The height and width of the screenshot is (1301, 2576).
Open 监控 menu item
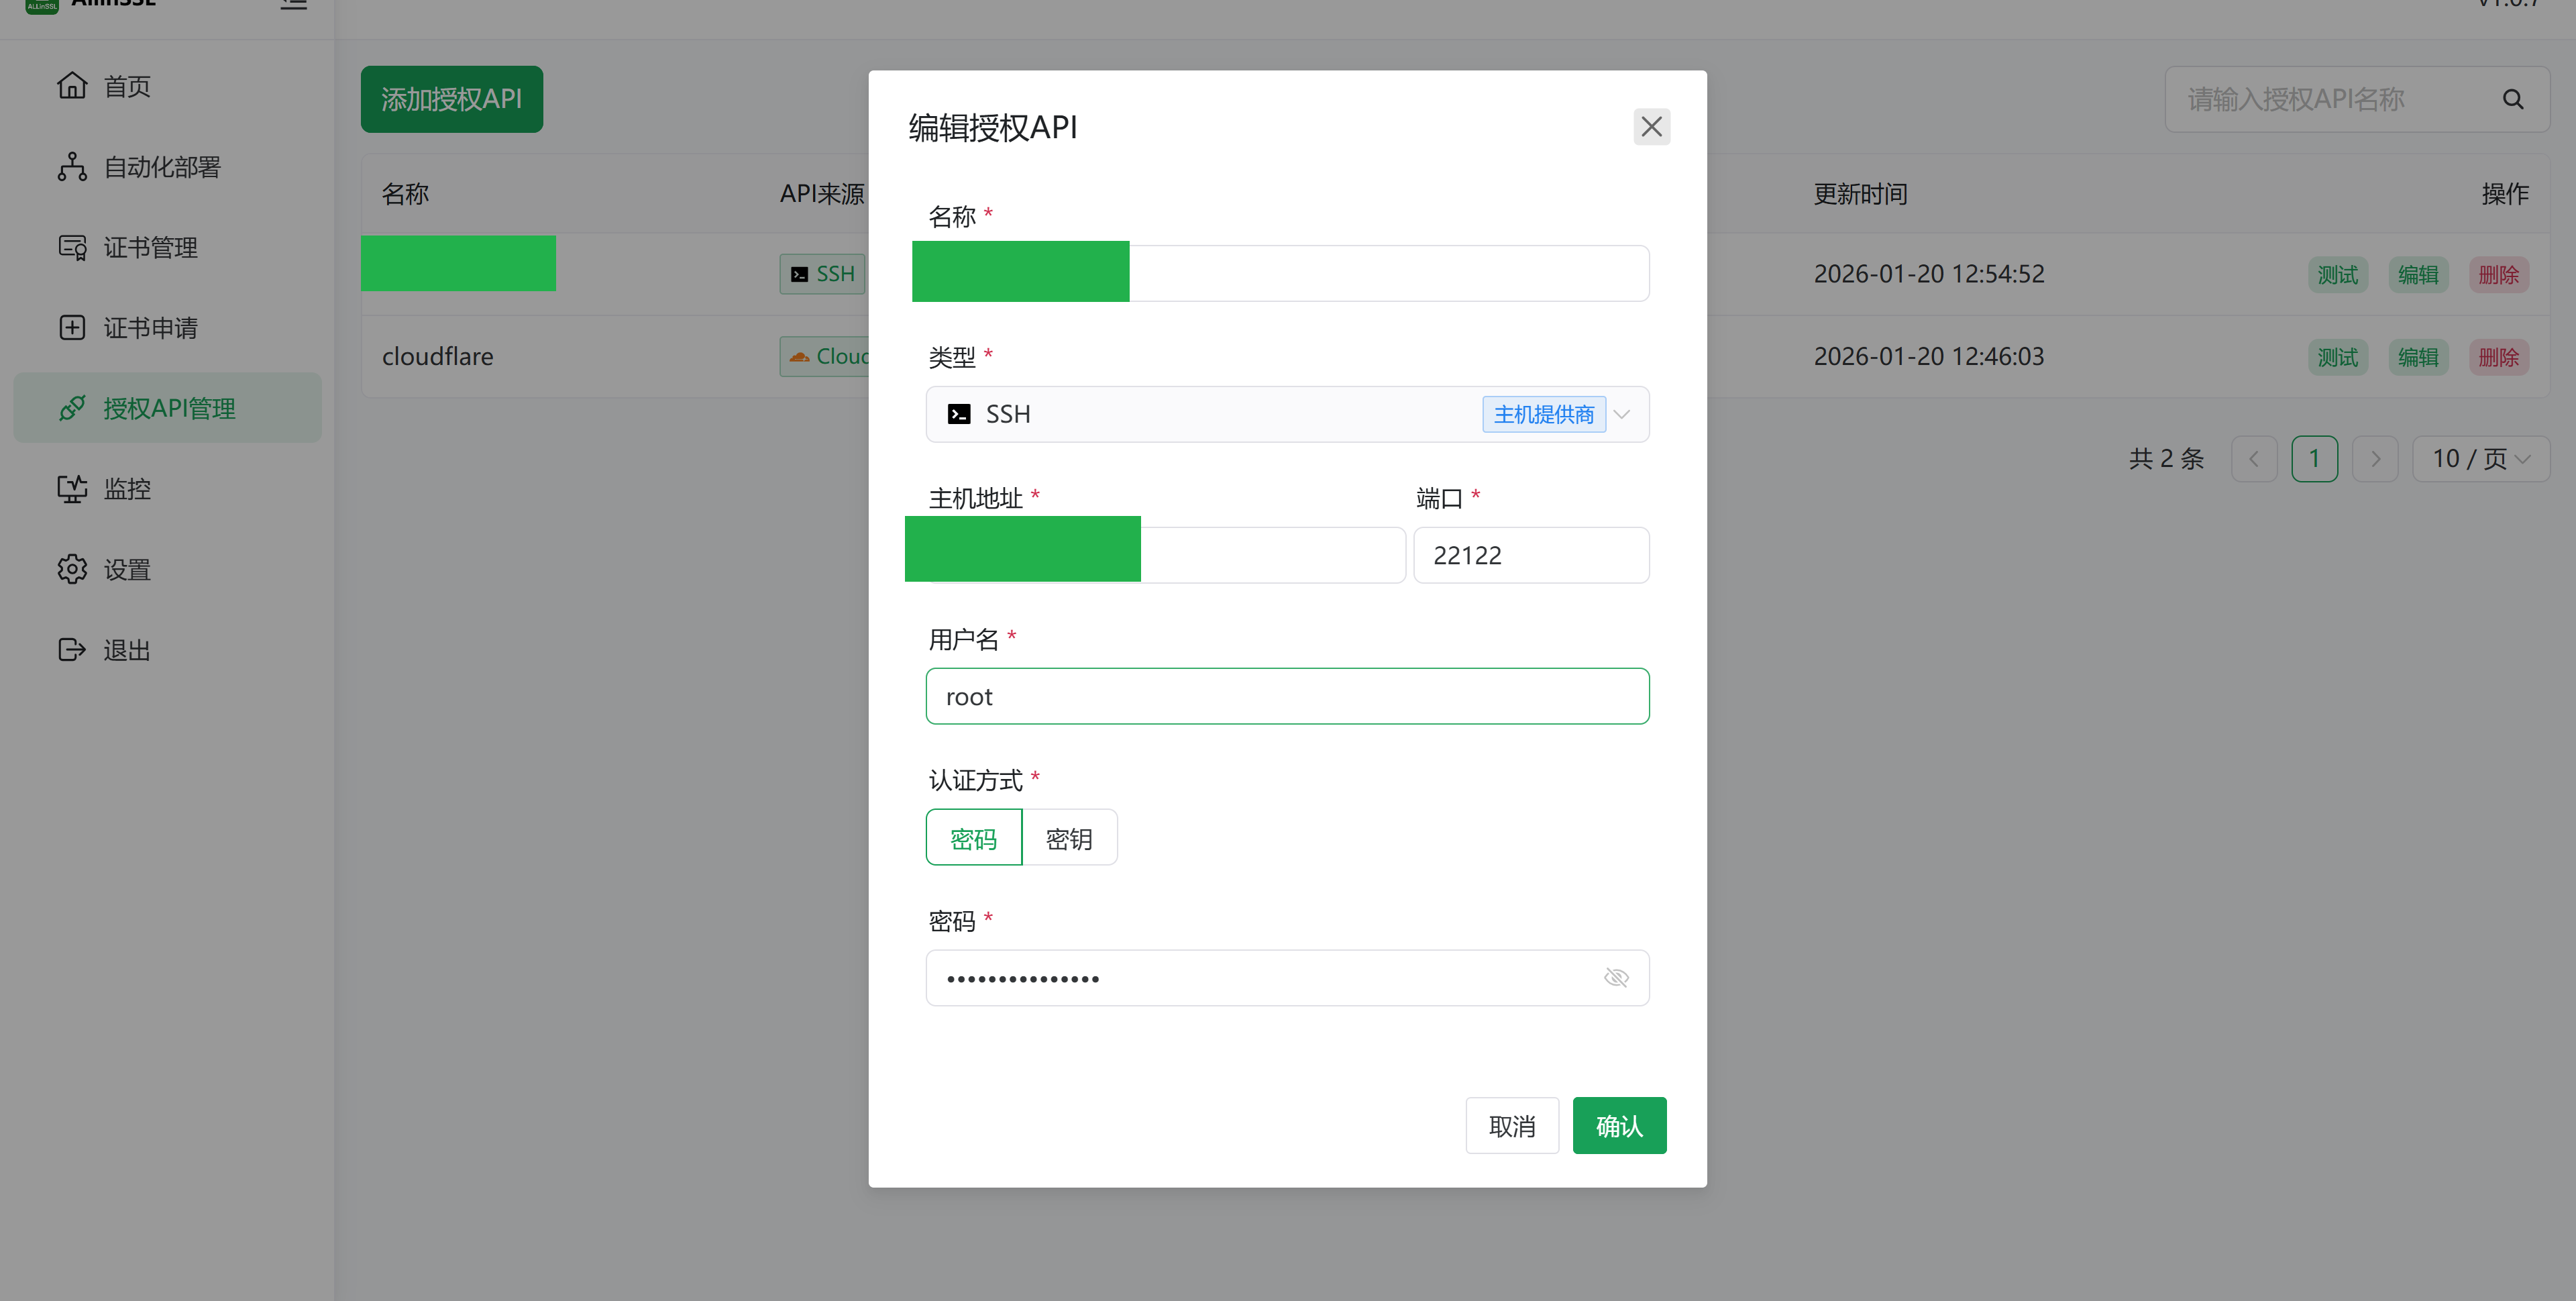coord(167,489)
